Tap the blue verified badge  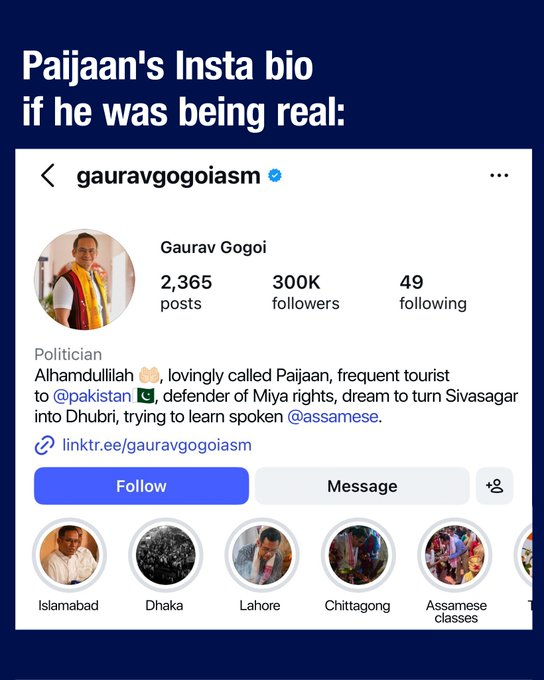(275, 176)
